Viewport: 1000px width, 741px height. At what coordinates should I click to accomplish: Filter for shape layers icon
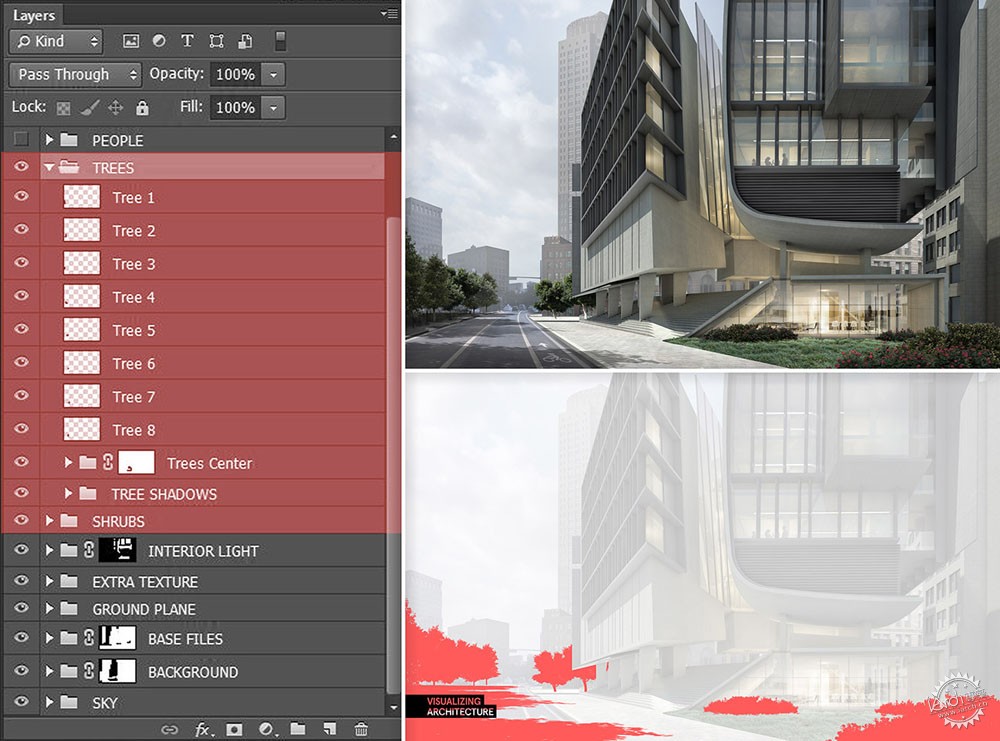point(217,41)
